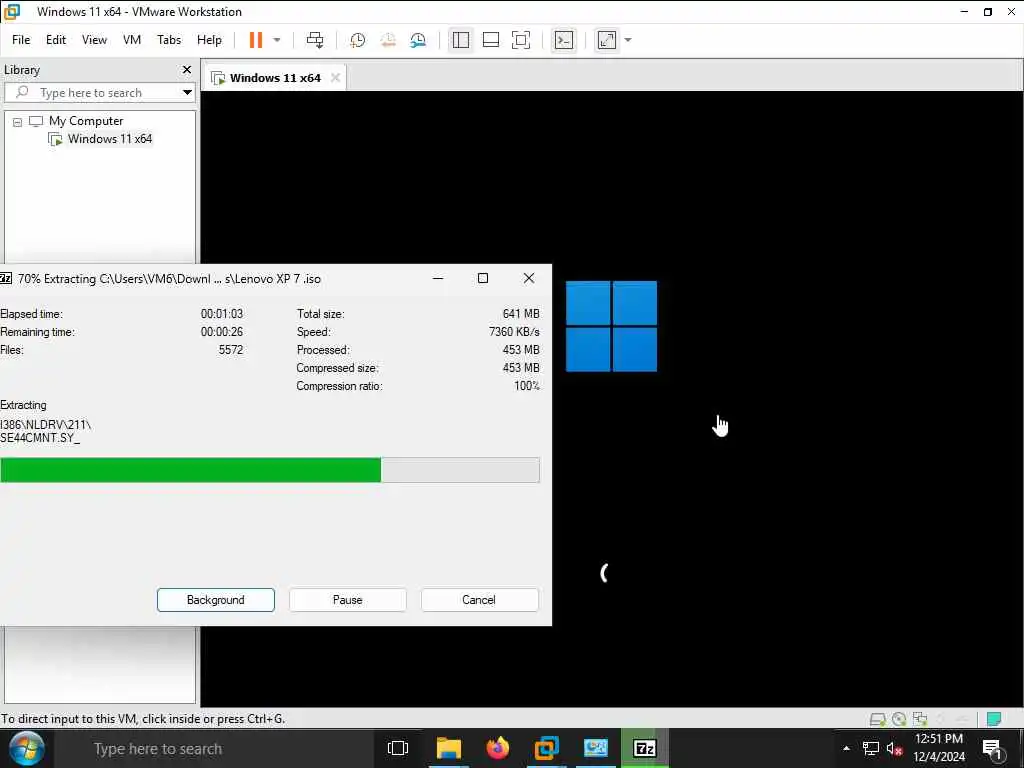
Task: Pause the 7-Zip extraction
Action: (x=347, y=600)
